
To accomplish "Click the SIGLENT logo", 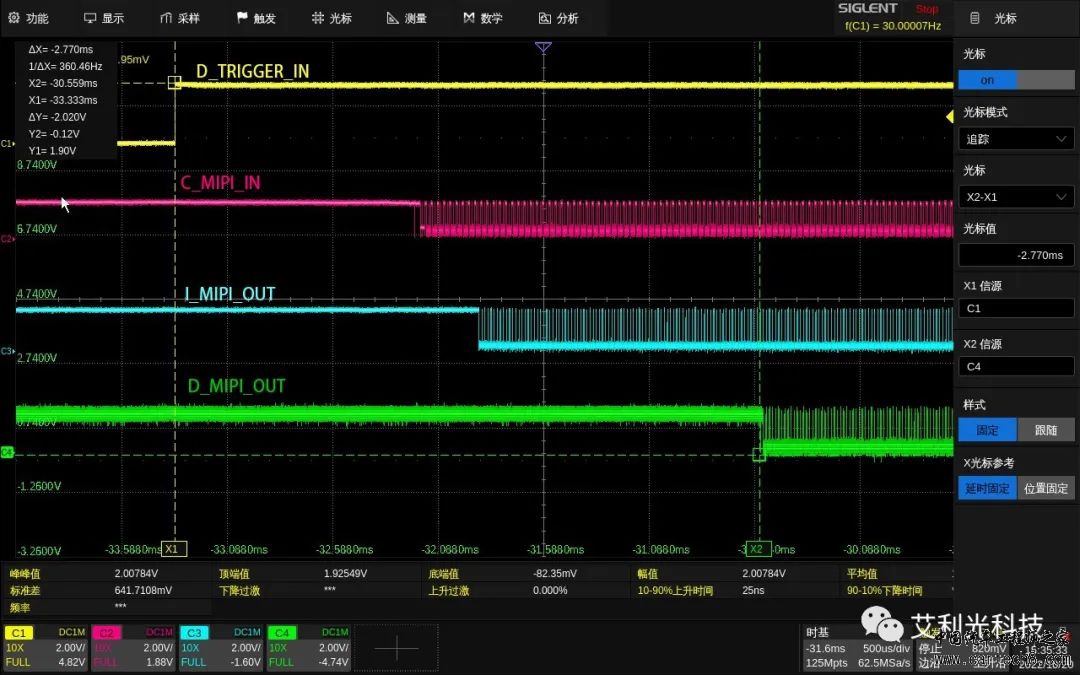I will pos(867,8).
